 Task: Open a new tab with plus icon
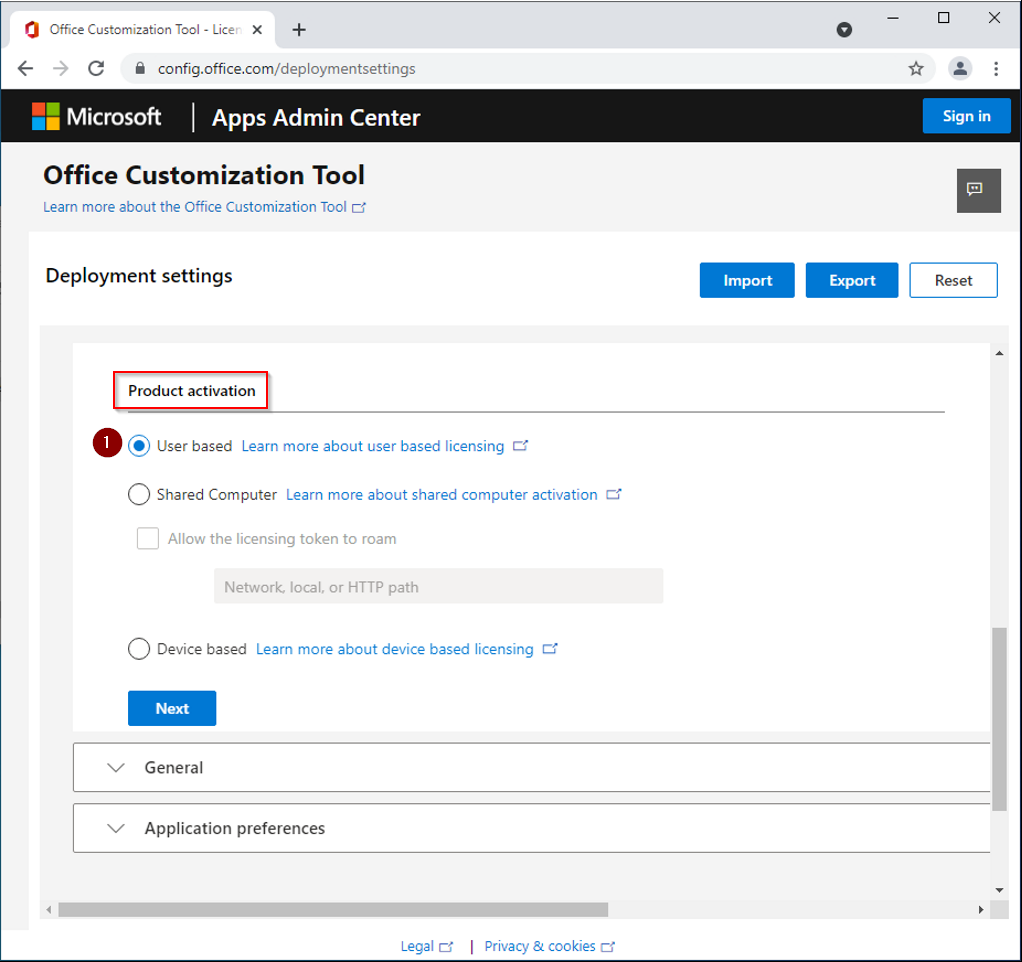click(x=299, y=30)
